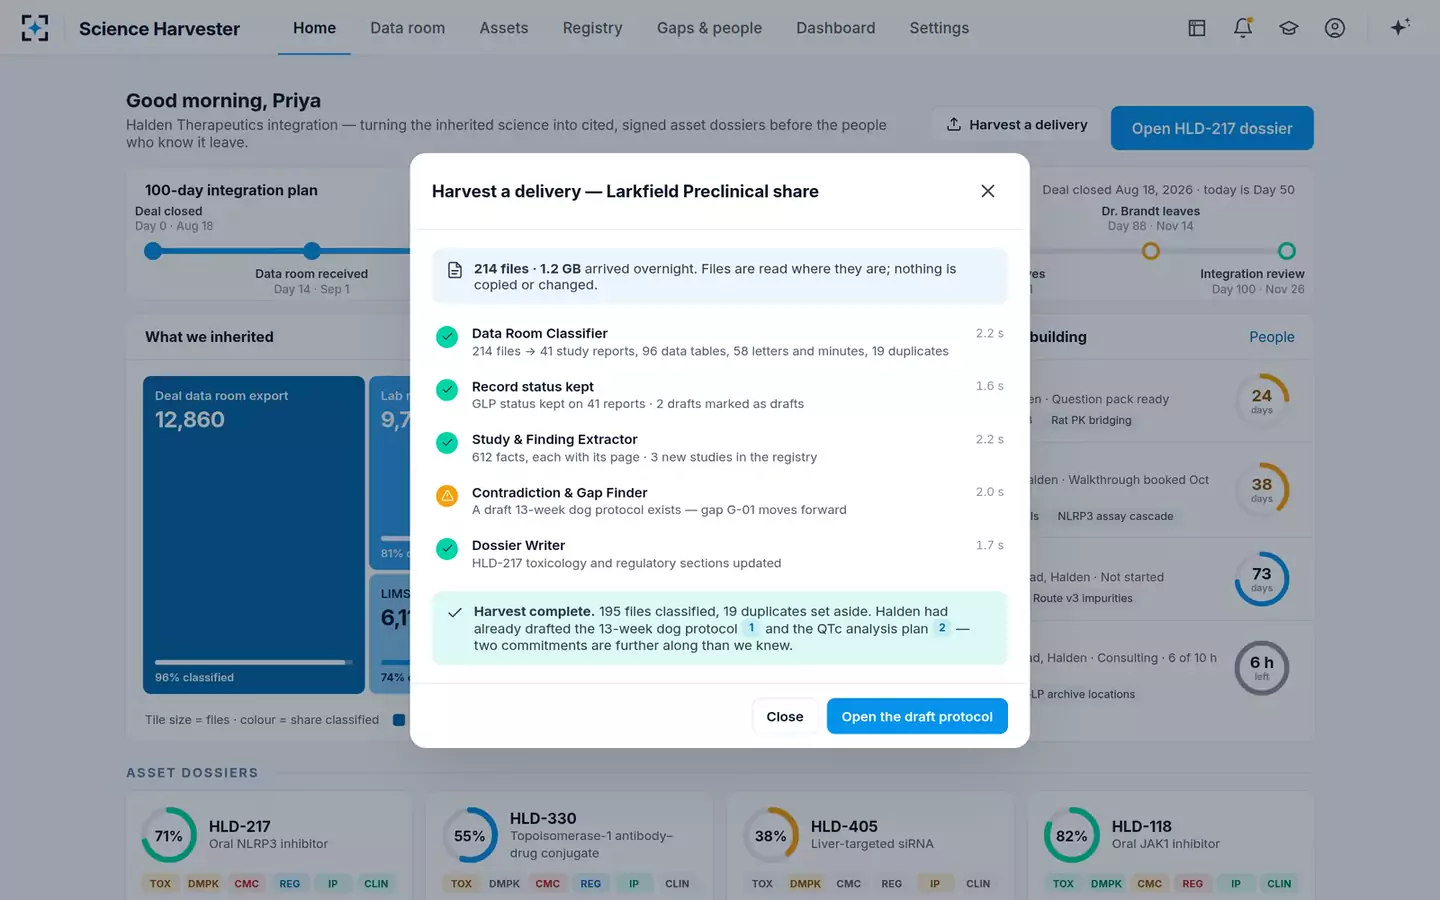Open the graduation cap learning icon
The image size is (1440, 900).
[x=1289, y=28]
